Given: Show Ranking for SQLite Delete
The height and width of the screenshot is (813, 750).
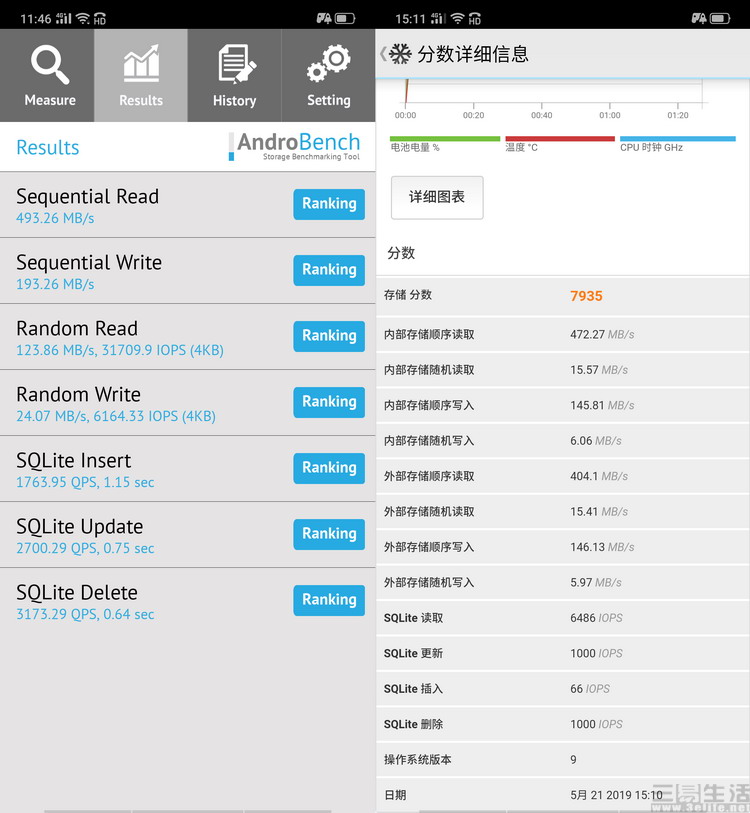Looking at the screenshot, I should click(x=329, y=600).
